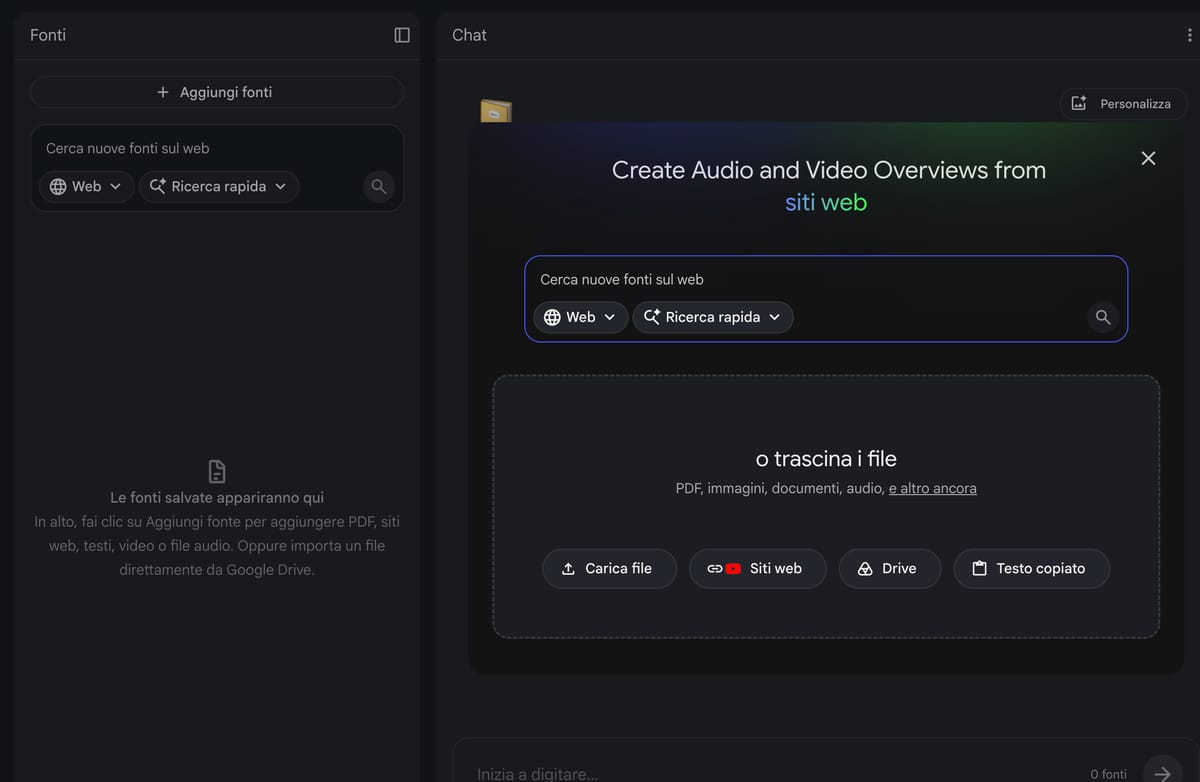Click the search magnifier in the dialog
Image resolution: width=1200 pixels, height=782 pixels.
(1103, 317)
